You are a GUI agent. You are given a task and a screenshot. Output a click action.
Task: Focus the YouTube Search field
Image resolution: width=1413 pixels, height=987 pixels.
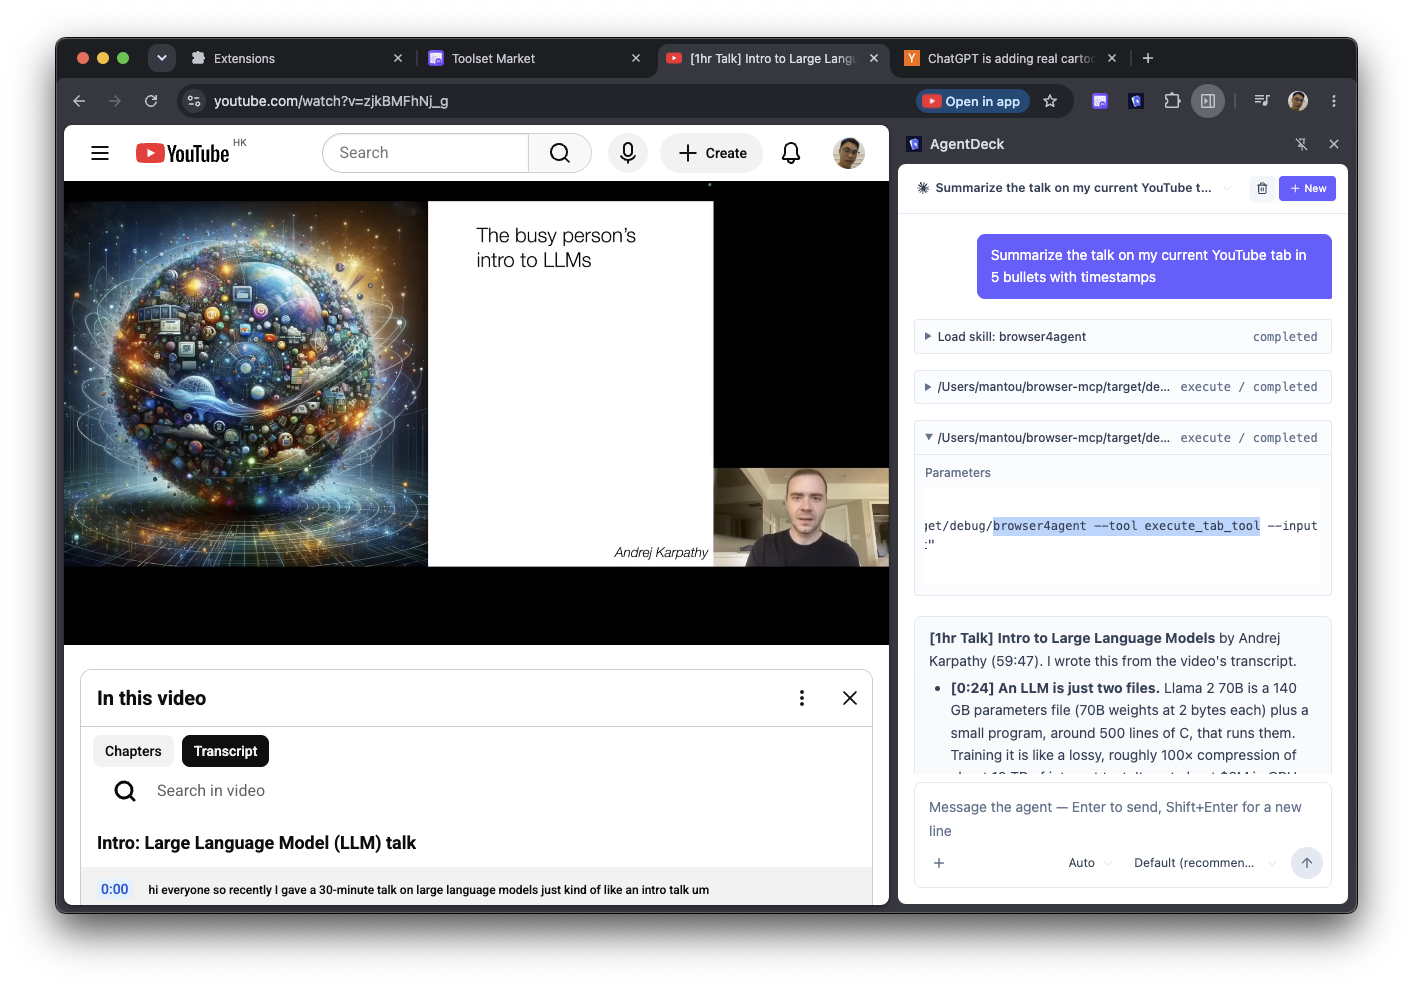(x=425, y=153)
